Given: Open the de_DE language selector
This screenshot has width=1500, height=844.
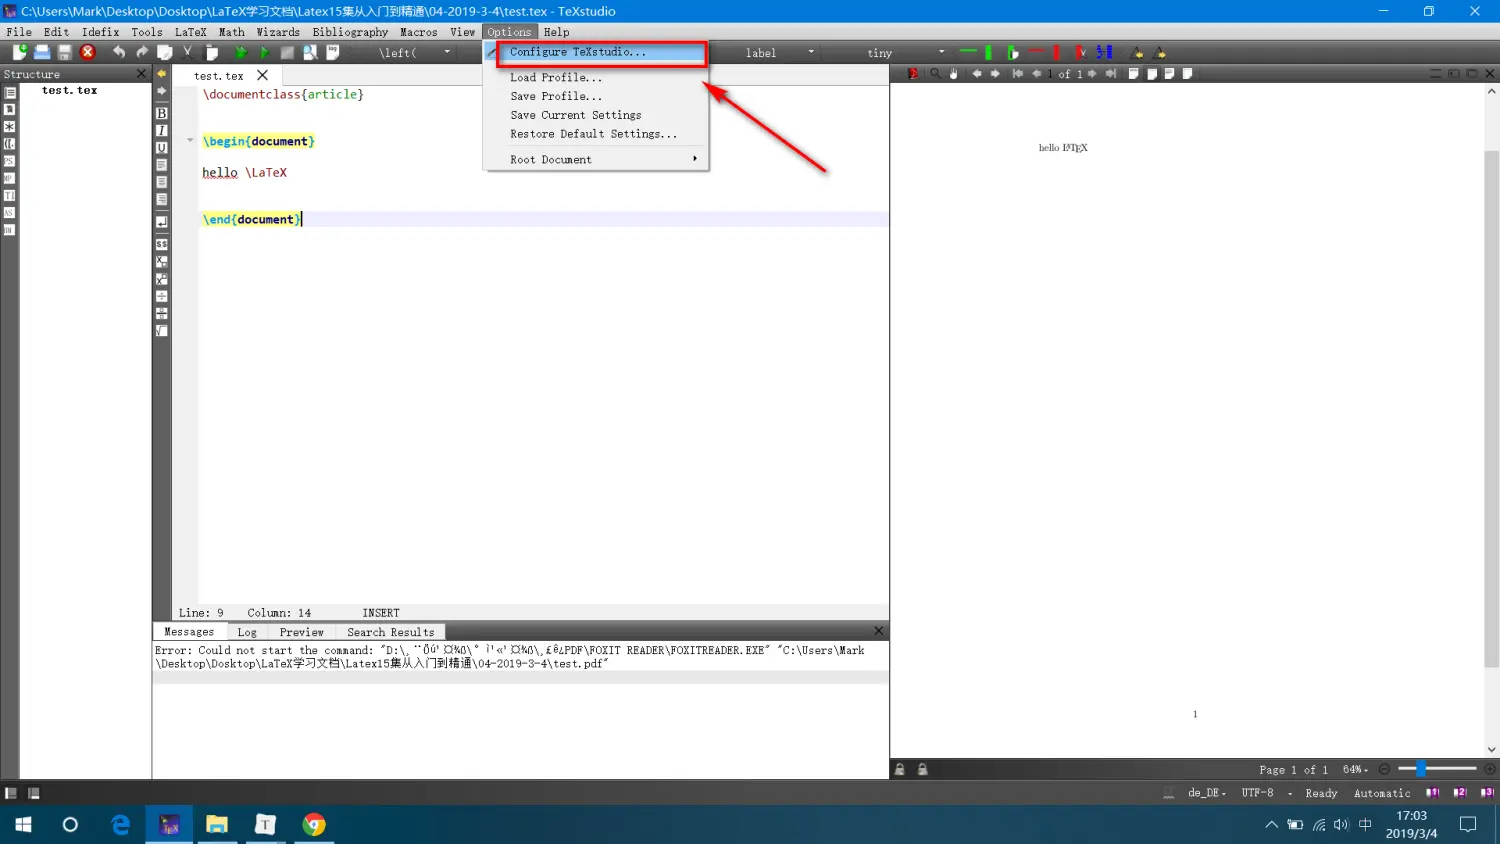Looking at the screenshot, I should 1206,793.
